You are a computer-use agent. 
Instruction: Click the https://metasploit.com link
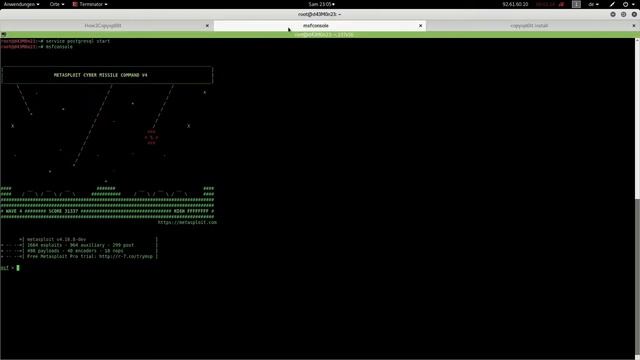pyautogui.click(x=187, y=222)
